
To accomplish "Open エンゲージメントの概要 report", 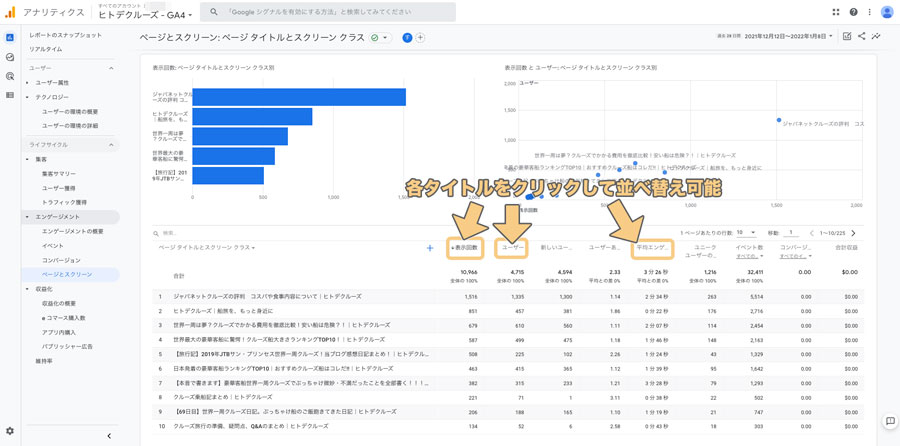I will [72, 231].
